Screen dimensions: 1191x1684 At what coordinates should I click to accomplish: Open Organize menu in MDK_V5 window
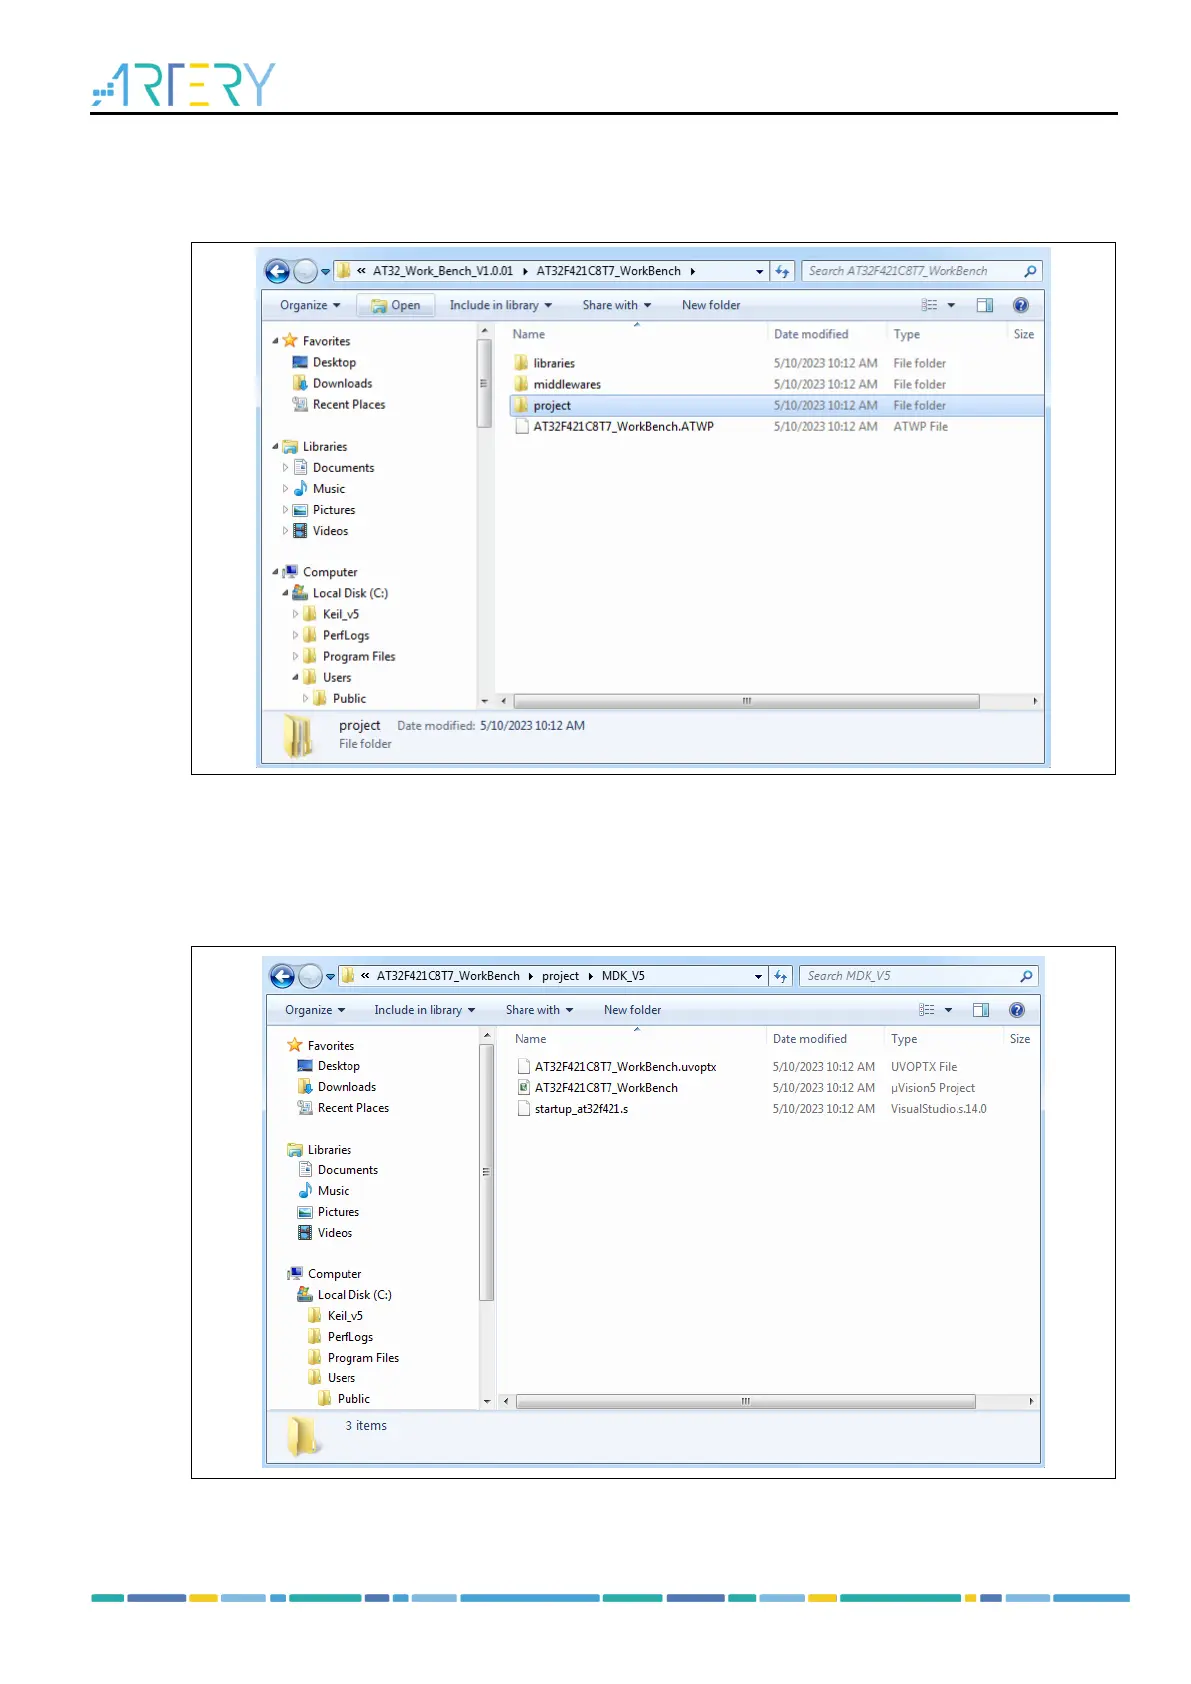click(315, 1010)
